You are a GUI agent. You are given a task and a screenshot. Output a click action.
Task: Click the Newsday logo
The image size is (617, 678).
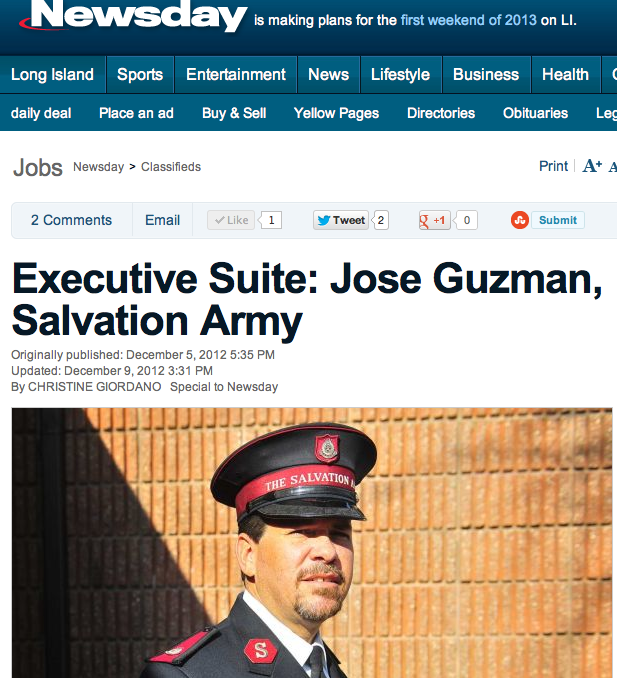point(134,16)
